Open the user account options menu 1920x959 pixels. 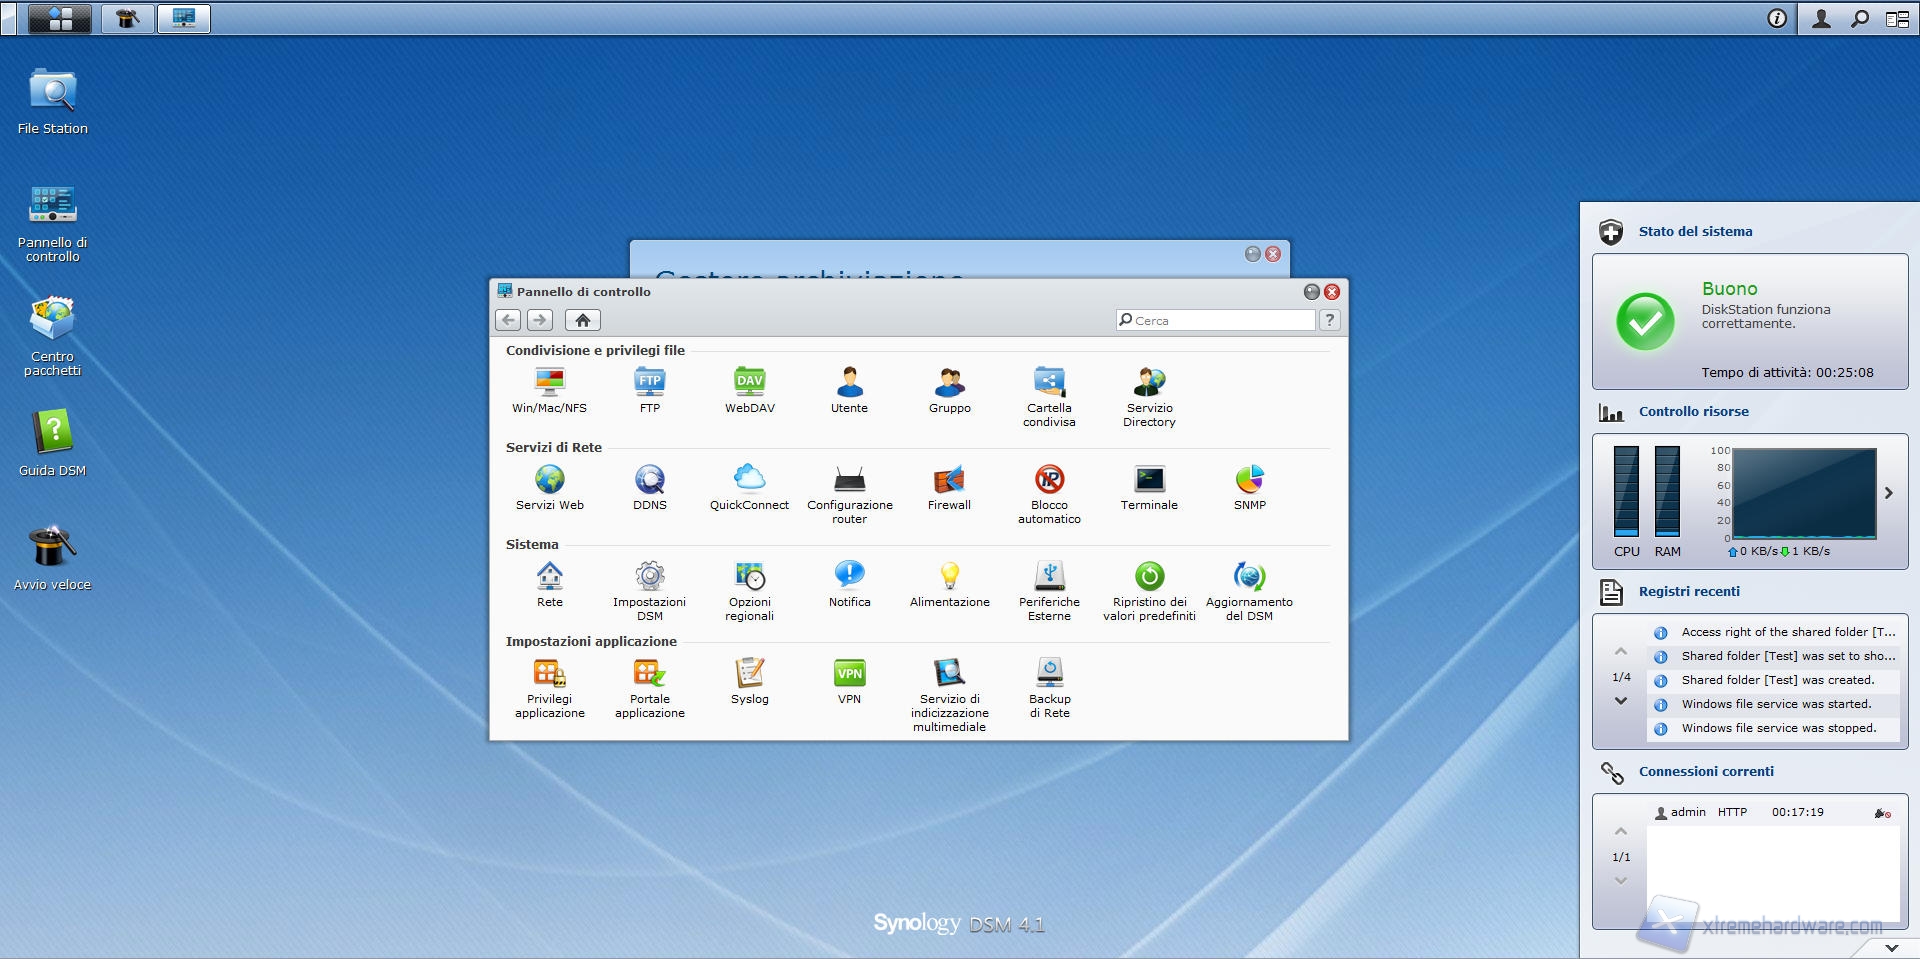pos(1821,18)
